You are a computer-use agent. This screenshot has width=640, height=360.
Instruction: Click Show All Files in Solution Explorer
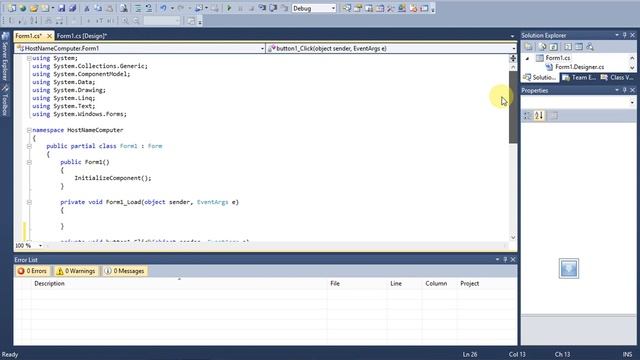pyautogui.click(x=542, y=47)
